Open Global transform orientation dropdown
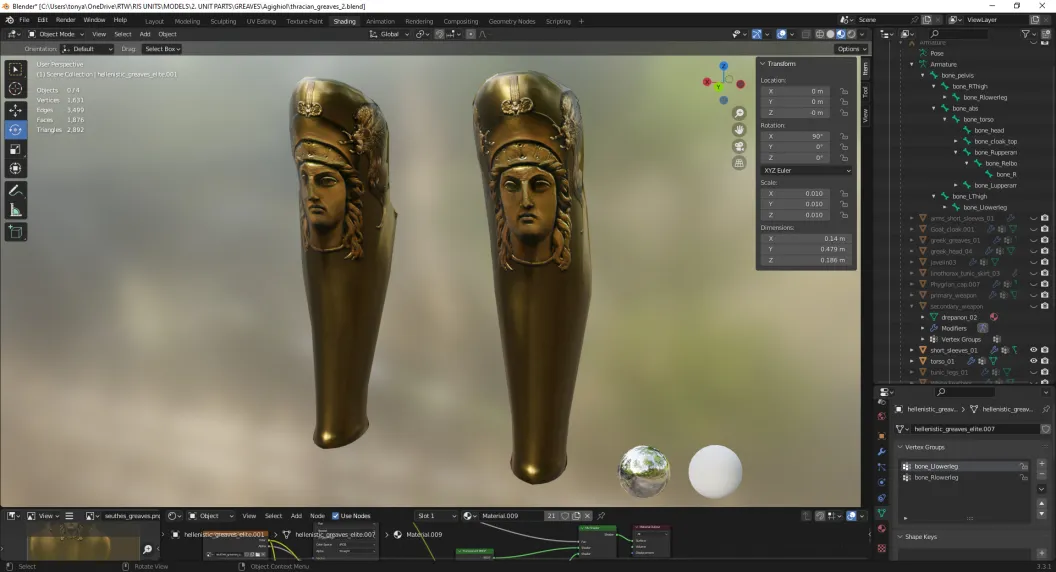The image size is (1056, 572). pyautogui.click(x=389, y=34)
